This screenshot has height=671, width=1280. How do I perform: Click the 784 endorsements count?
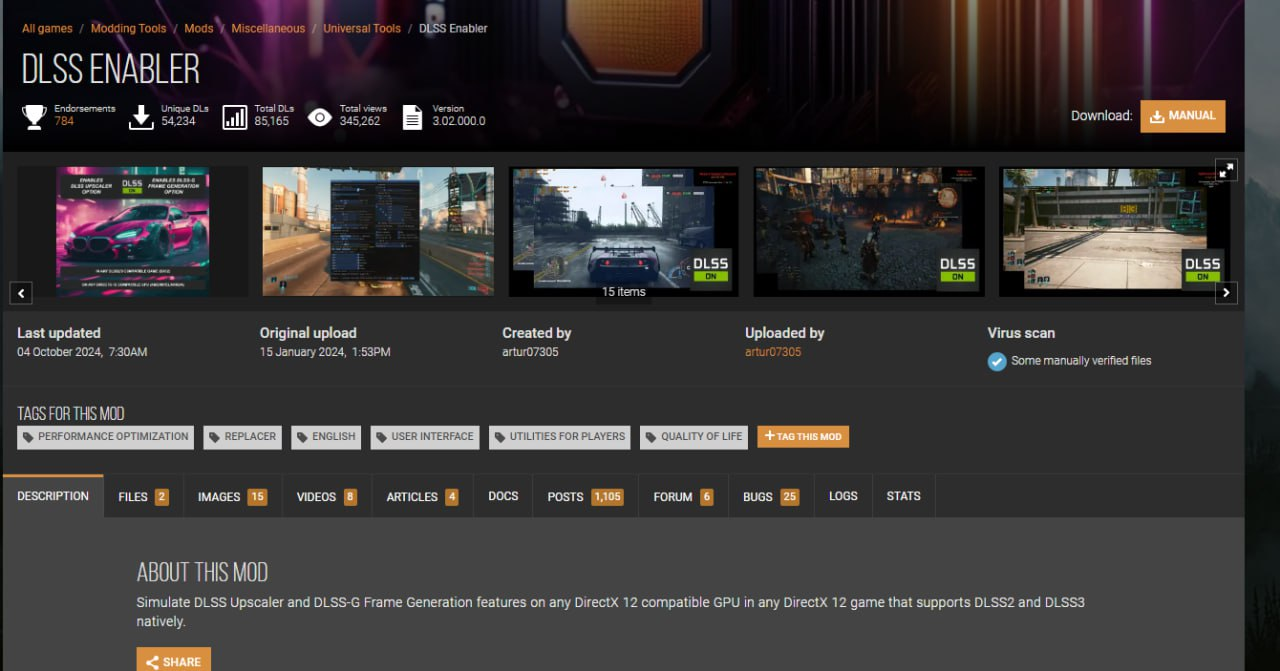coord(64,121)
